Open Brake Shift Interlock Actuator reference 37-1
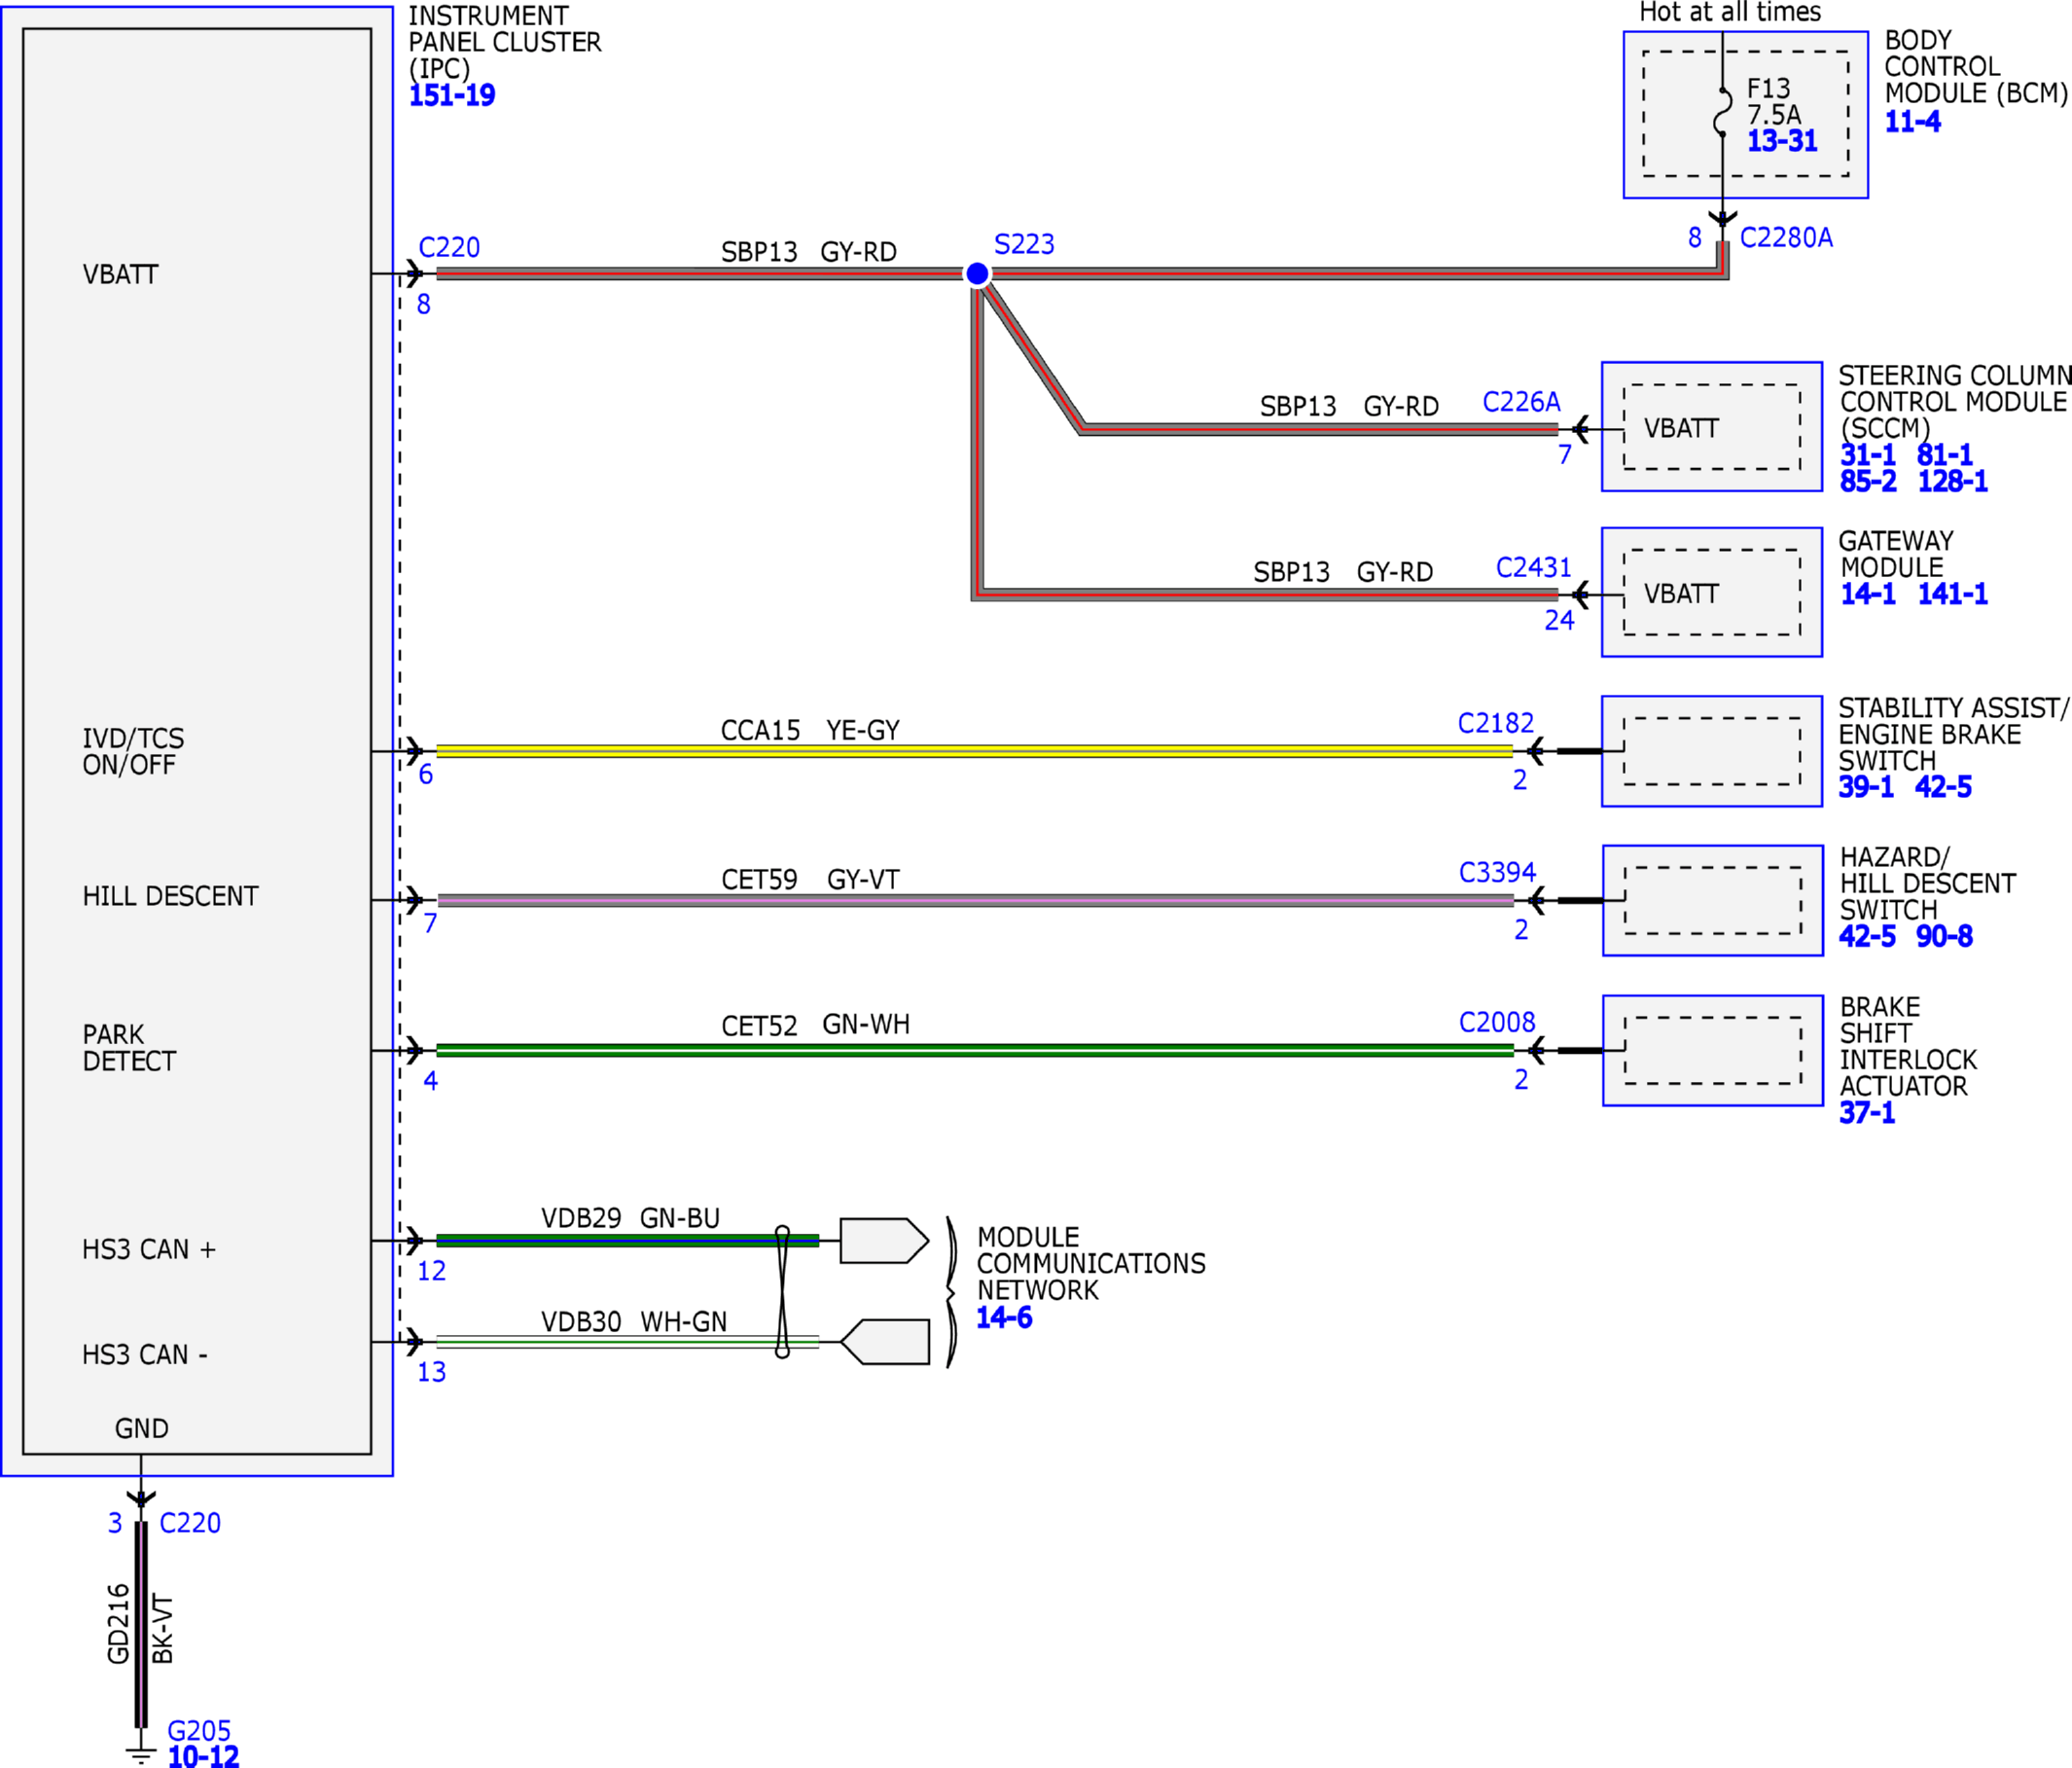 [x=1867, y=1113]
